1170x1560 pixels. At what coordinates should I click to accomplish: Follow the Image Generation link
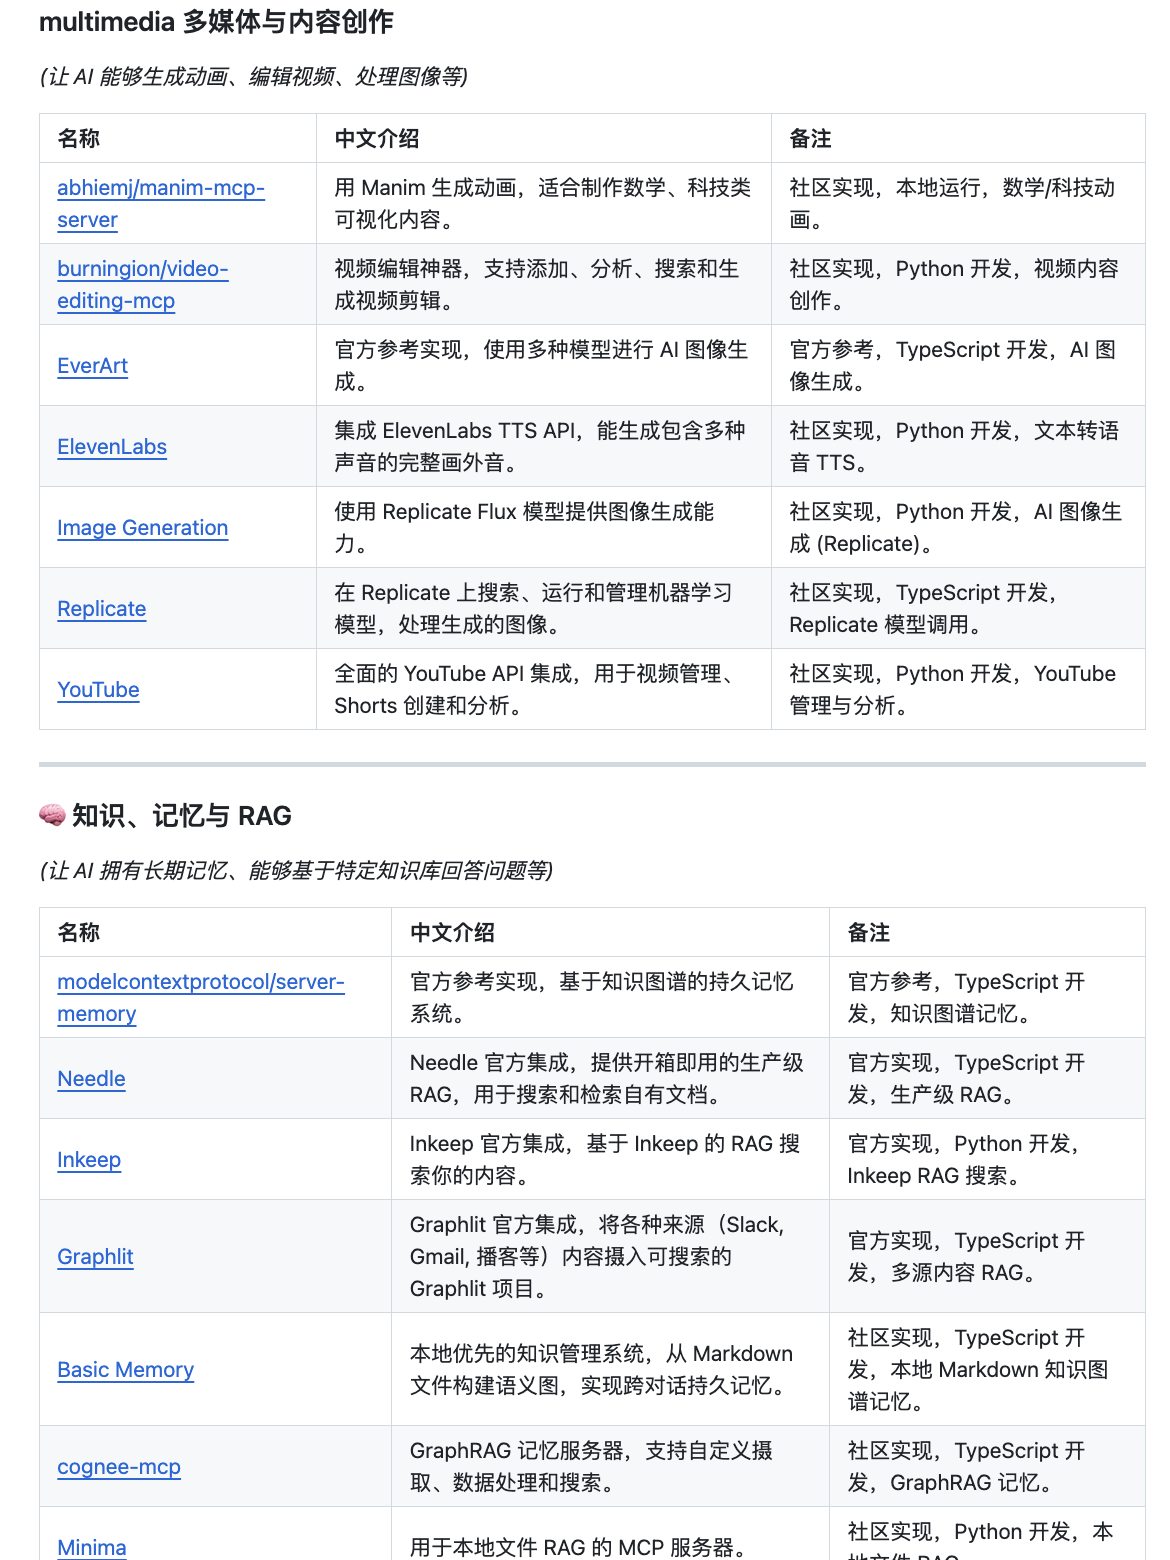(143, 528)
